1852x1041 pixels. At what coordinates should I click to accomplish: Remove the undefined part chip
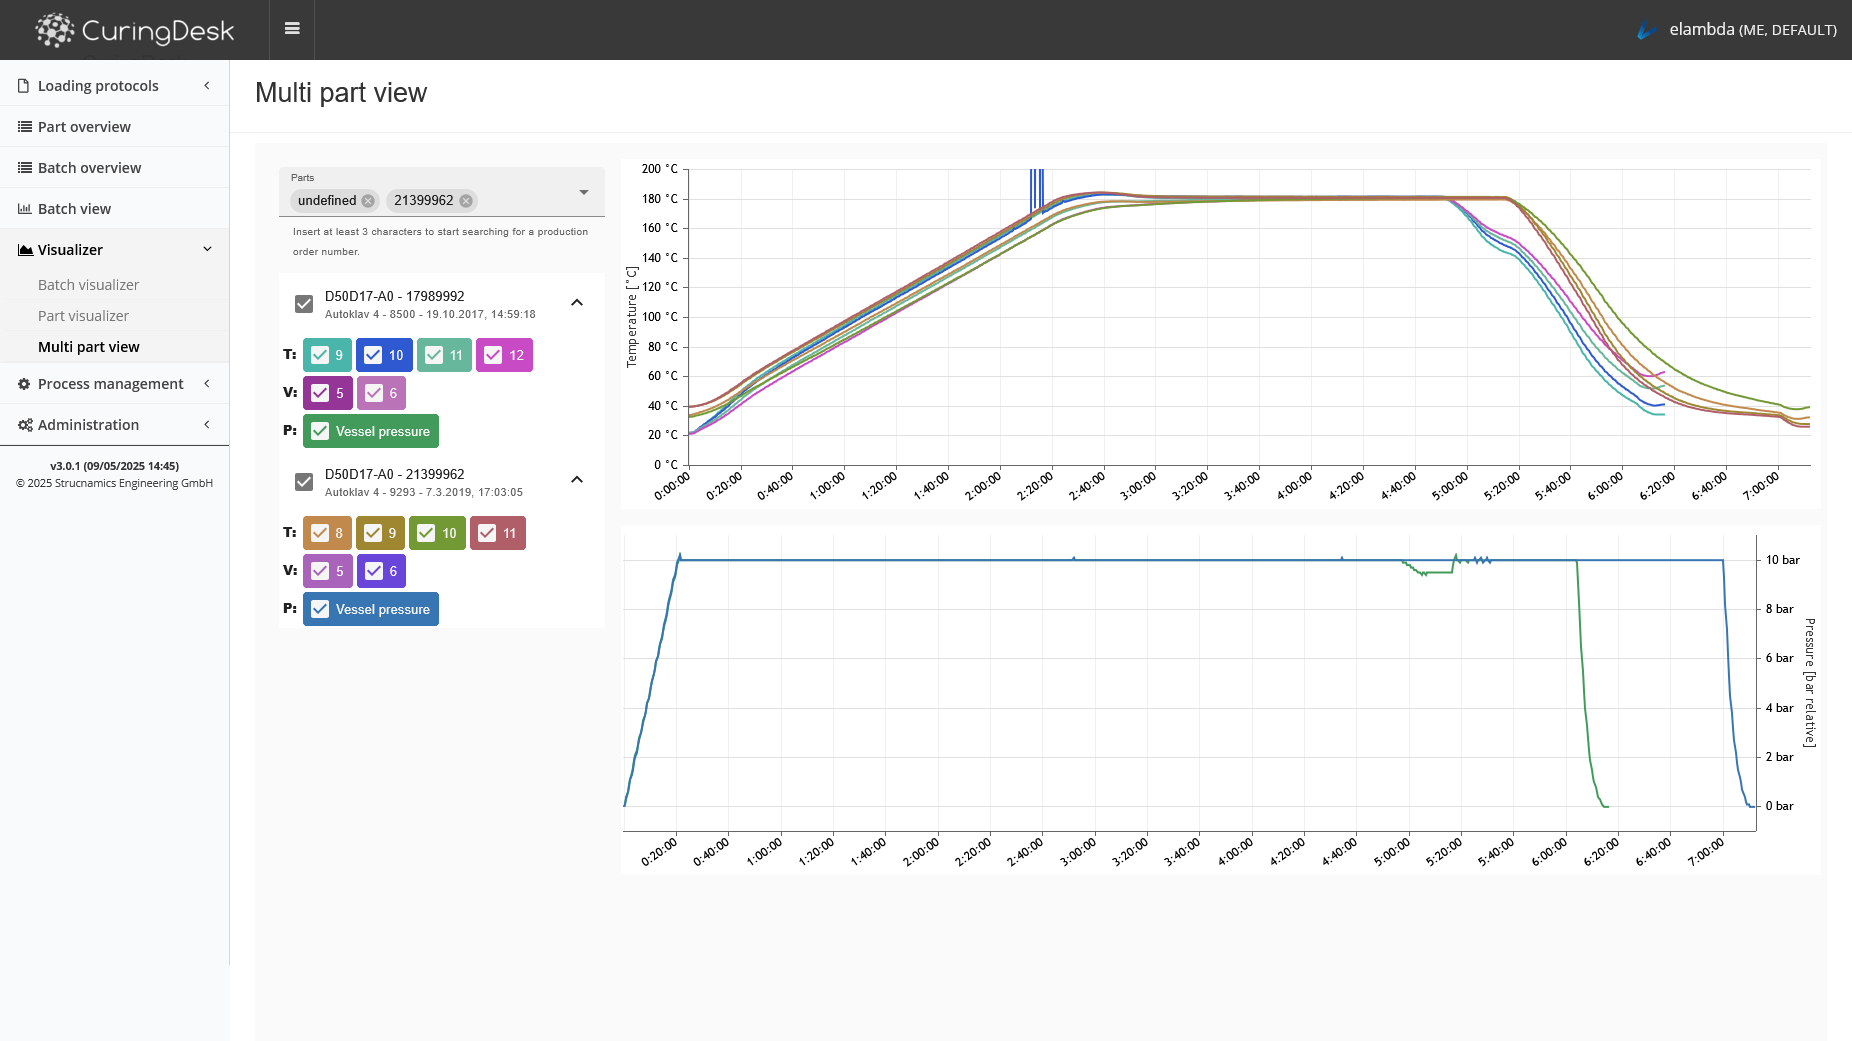pos(368,201)
